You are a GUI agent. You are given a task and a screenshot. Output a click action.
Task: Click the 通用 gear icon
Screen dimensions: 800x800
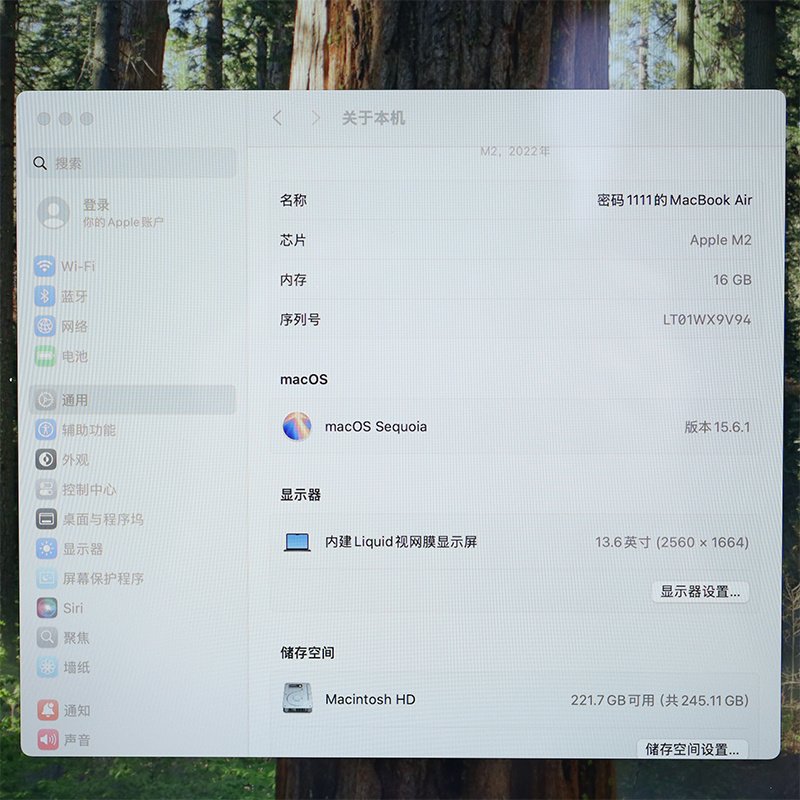45,400
